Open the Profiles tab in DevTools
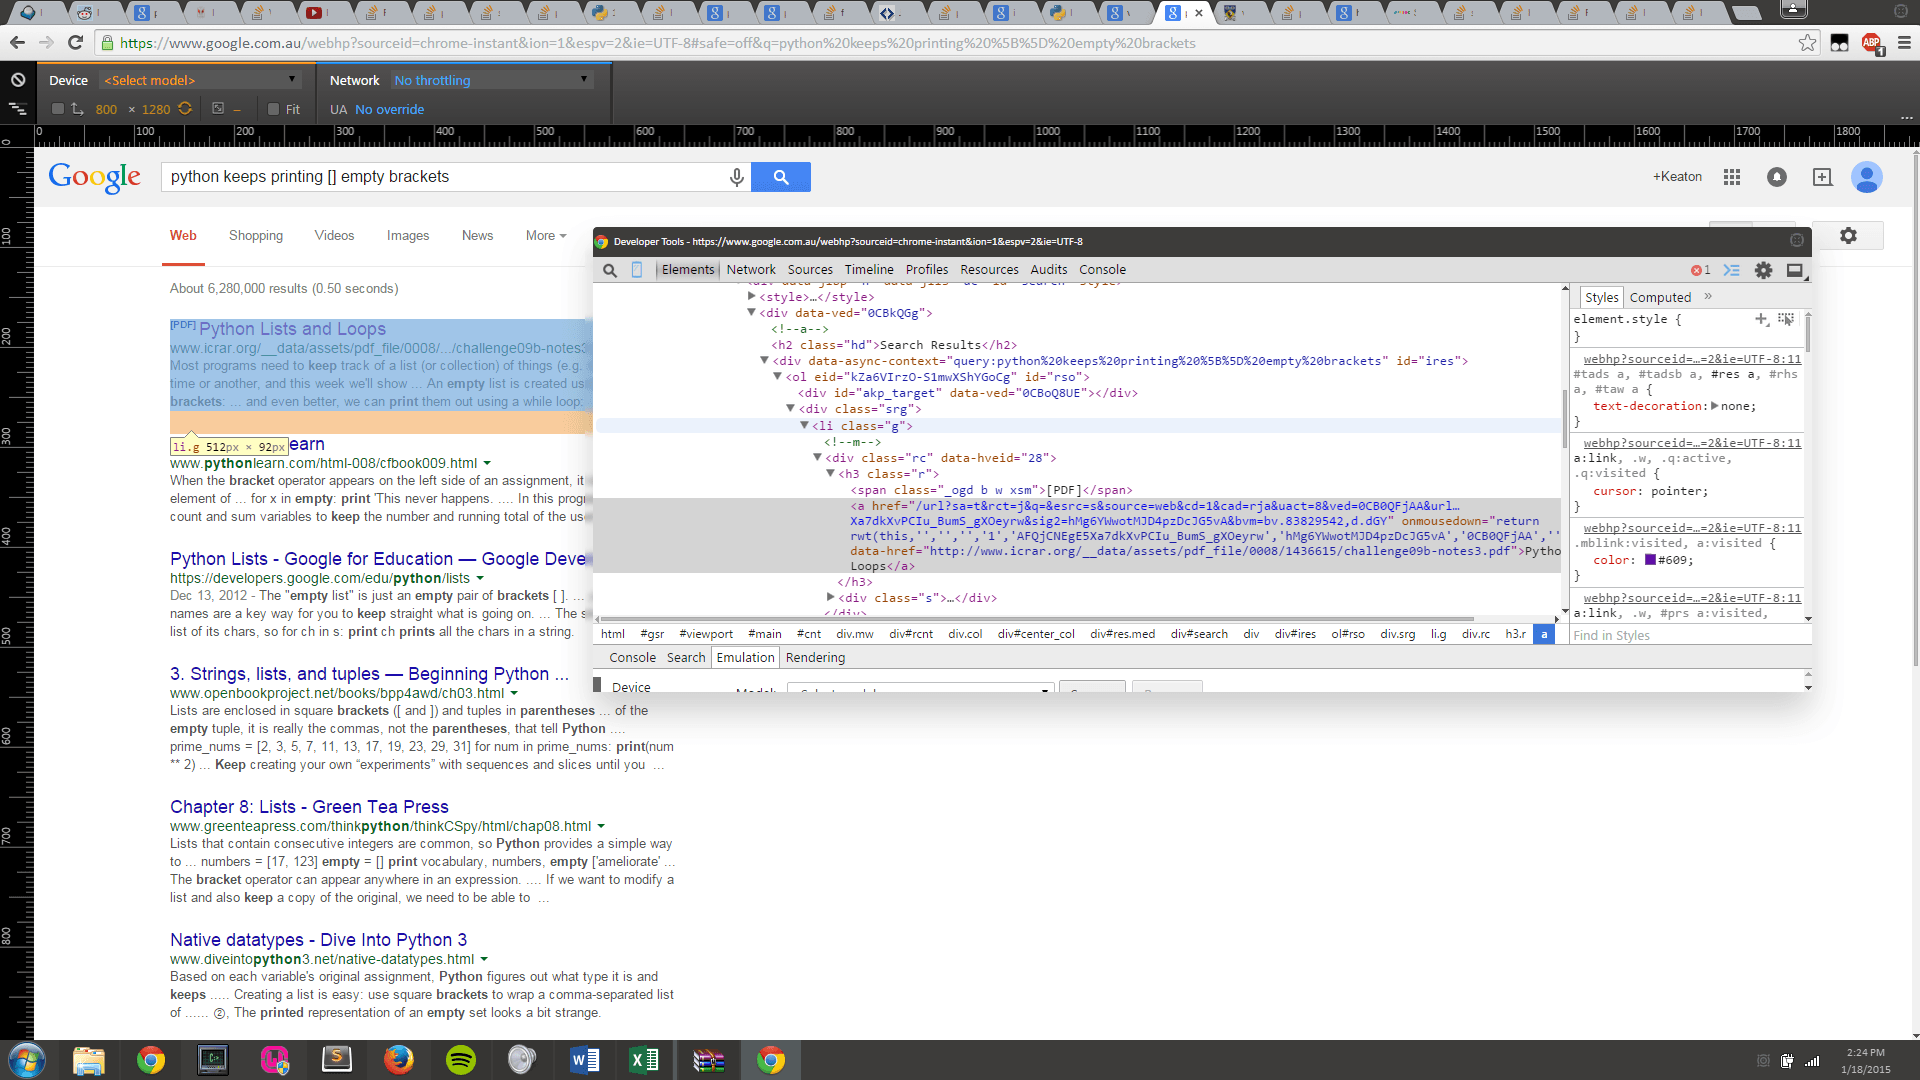1920x1080 pixels. 927,270
